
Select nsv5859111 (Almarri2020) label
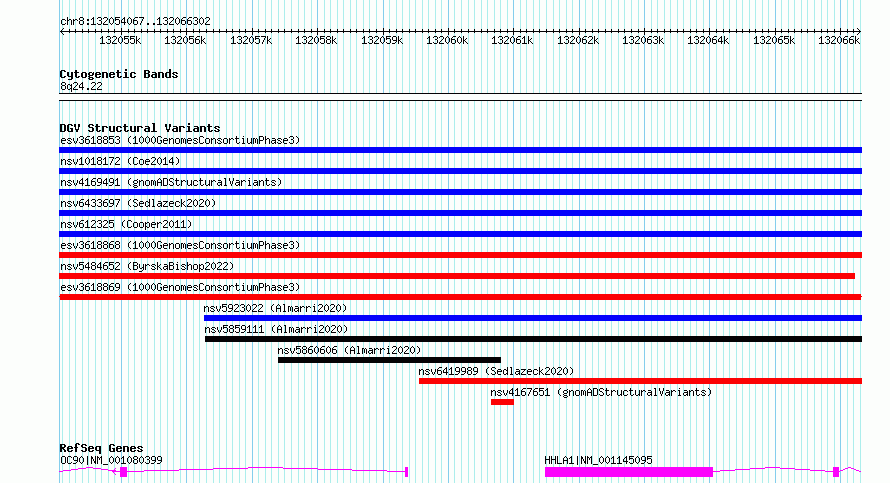click(276, 329)
